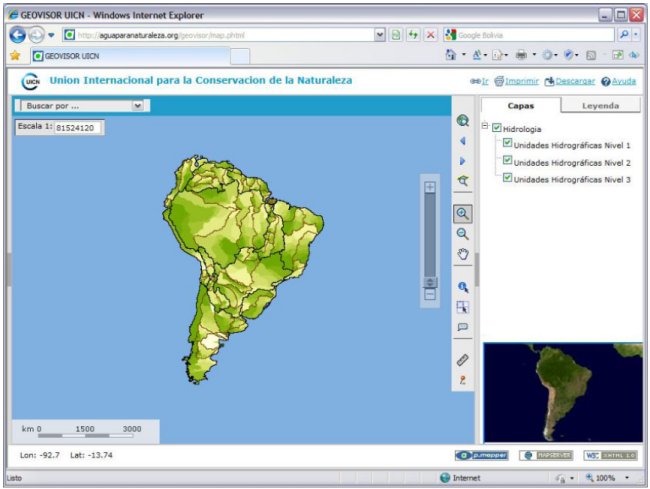The height and width of the screenshot is (489, 650).
Task: Choose the Identify tool icon
Action: 462,287
